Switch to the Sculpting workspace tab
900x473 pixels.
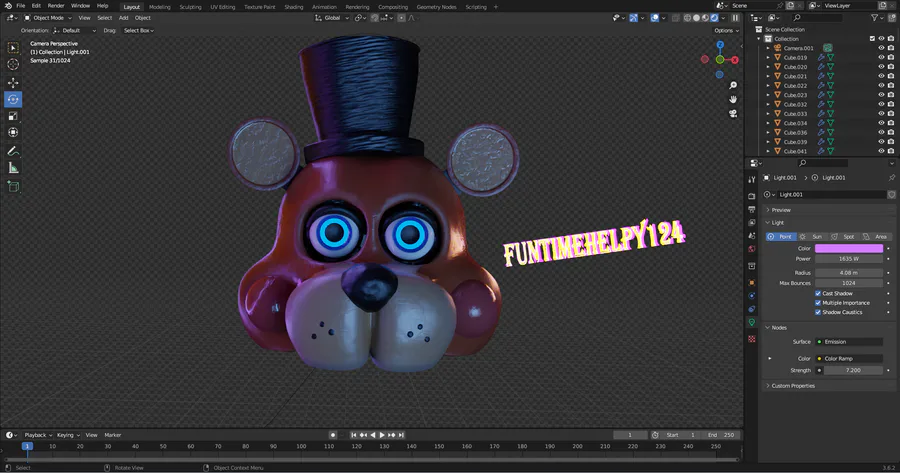[x=191, y=7]
